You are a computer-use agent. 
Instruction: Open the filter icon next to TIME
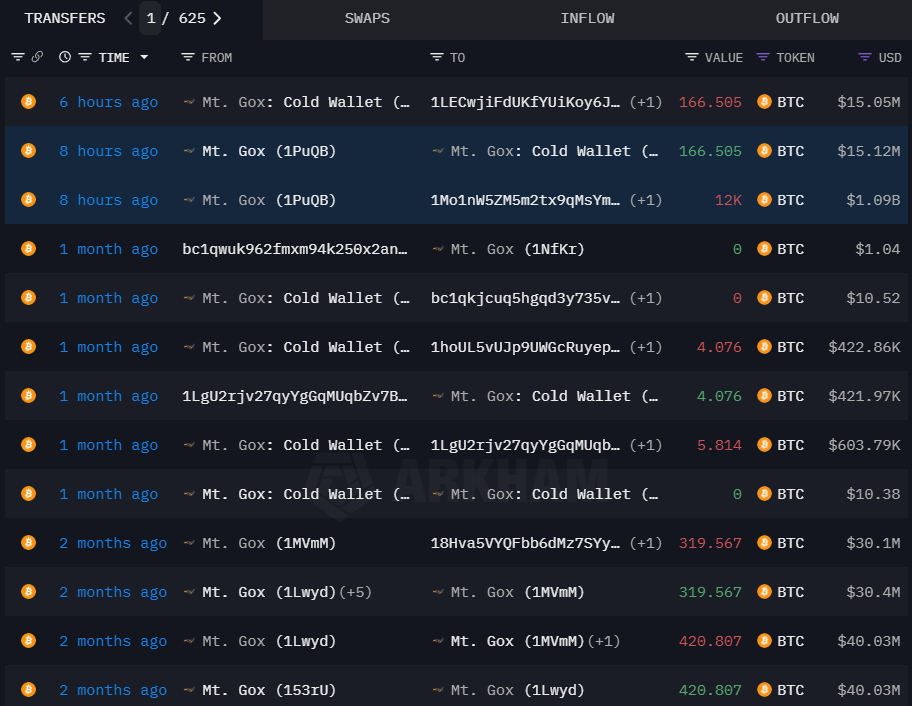85,57
